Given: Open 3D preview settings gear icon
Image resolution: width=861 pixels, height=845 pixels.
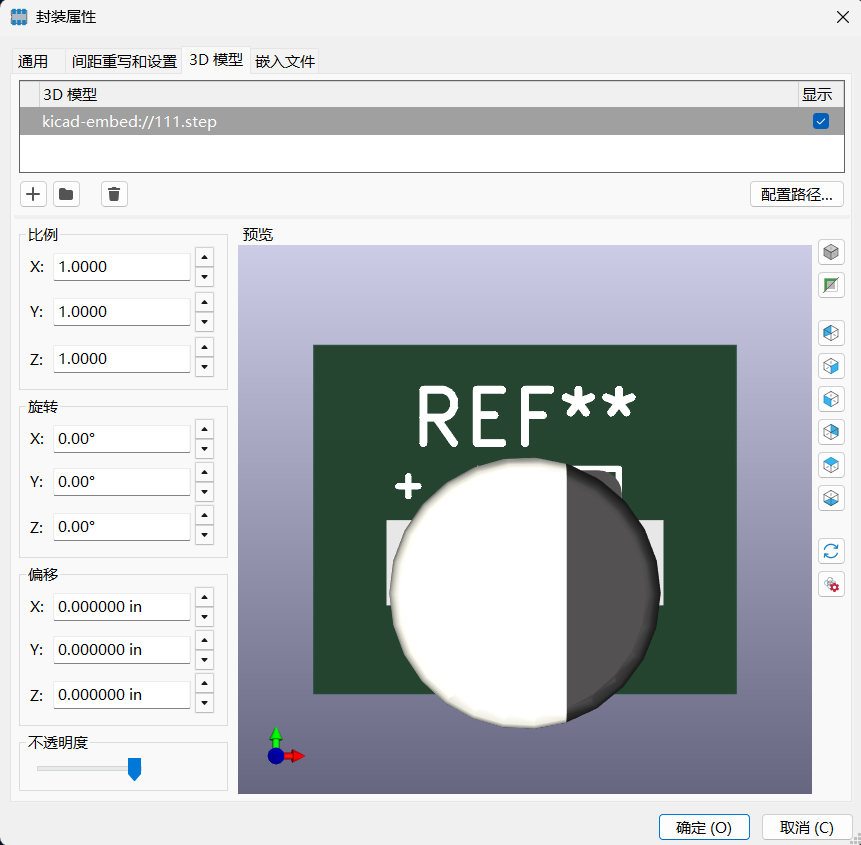Looking at the screenshot, I should coord(831,584).
